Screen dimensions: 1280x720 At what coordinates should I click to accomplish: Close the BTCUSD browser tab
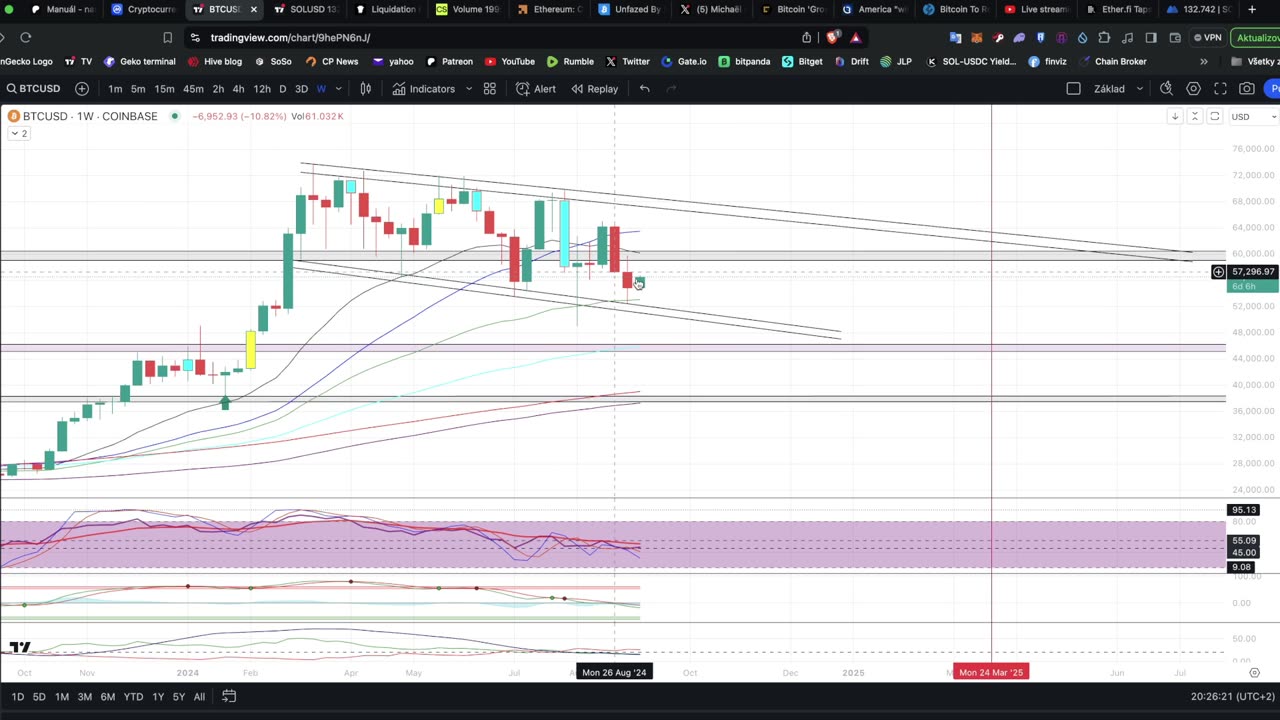point(253,9)
